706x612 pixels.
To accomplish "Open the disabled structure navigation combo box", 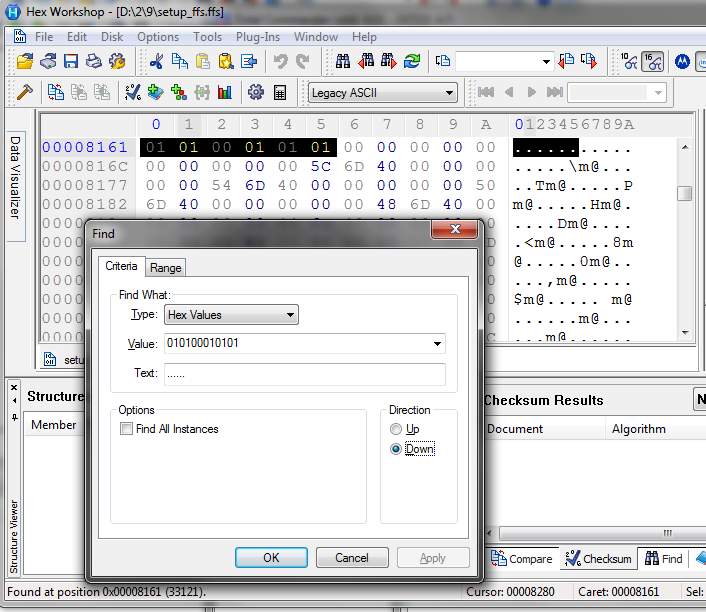I will pyautogui.click(x=616, y=92).
